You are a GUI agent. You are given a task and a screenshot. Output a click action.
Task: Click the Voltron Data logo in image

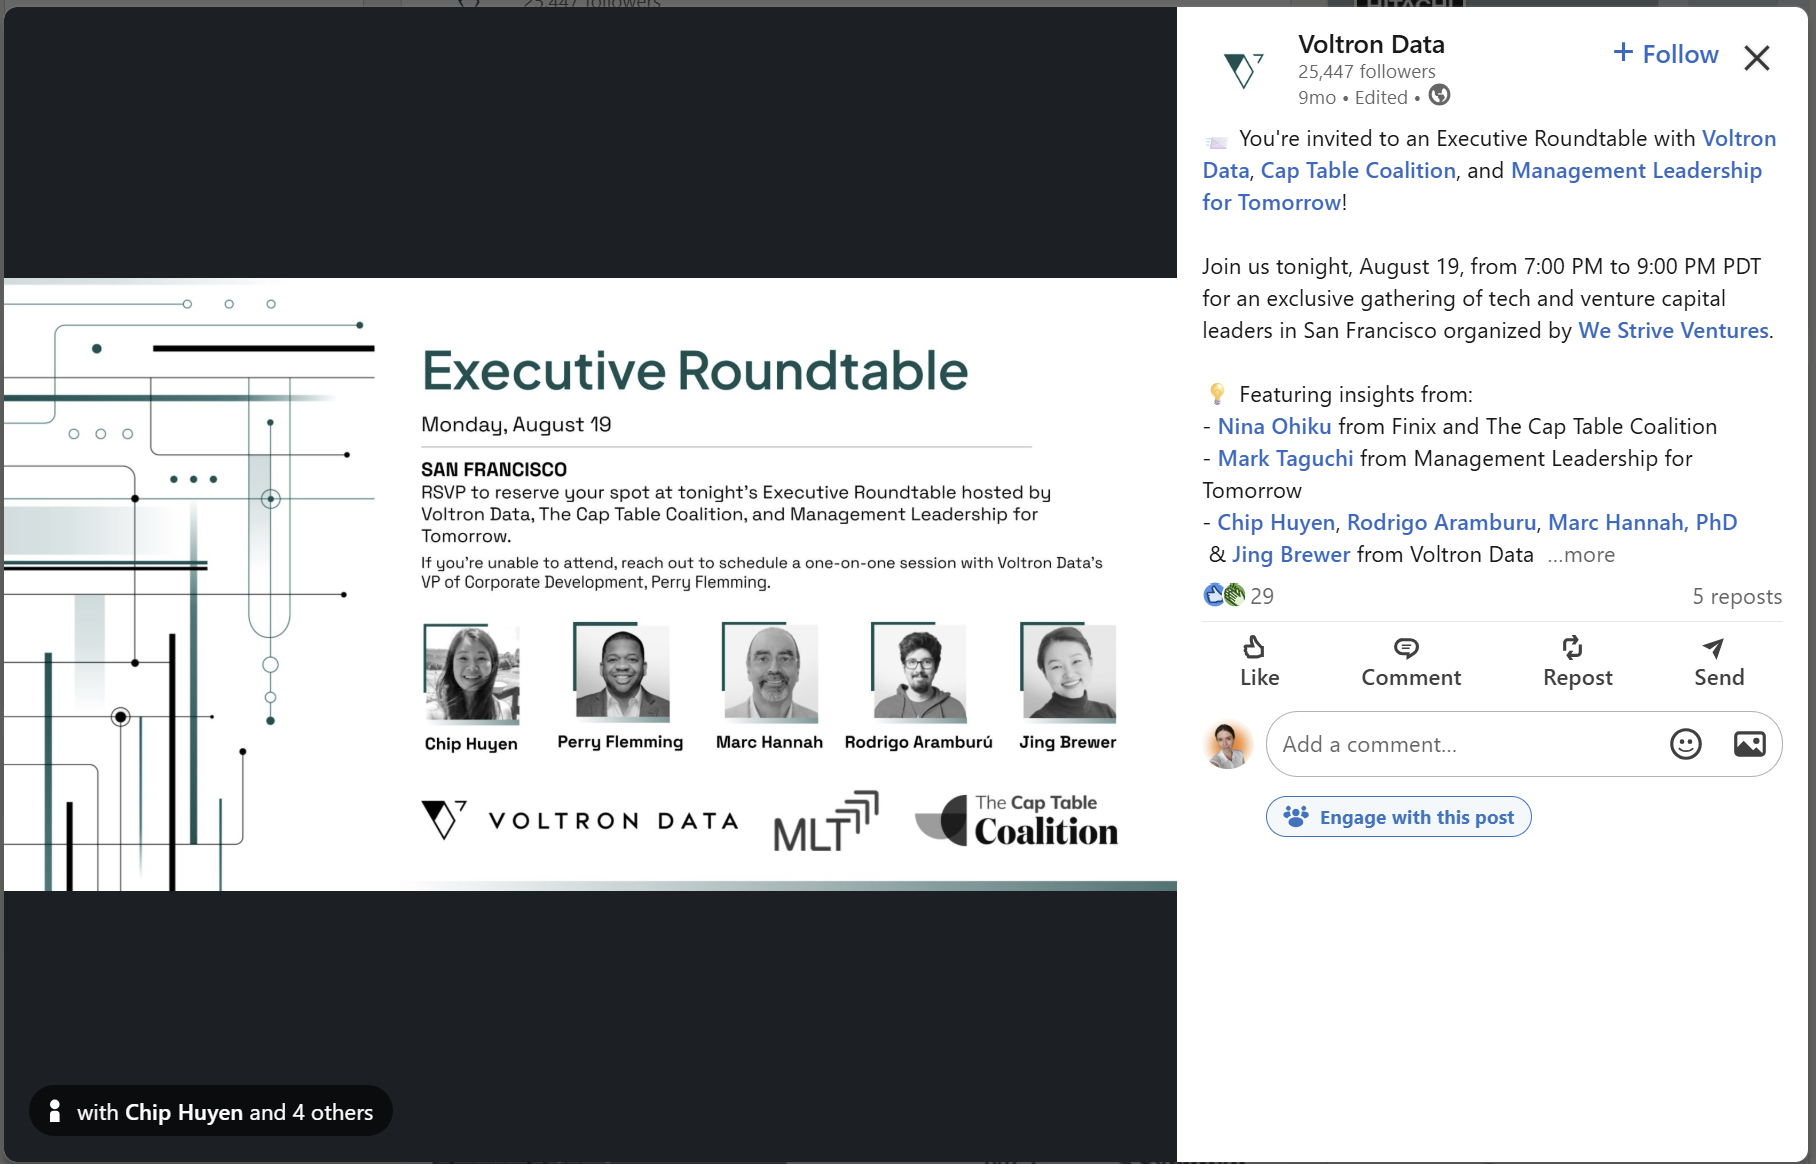(x=580, y=820)
